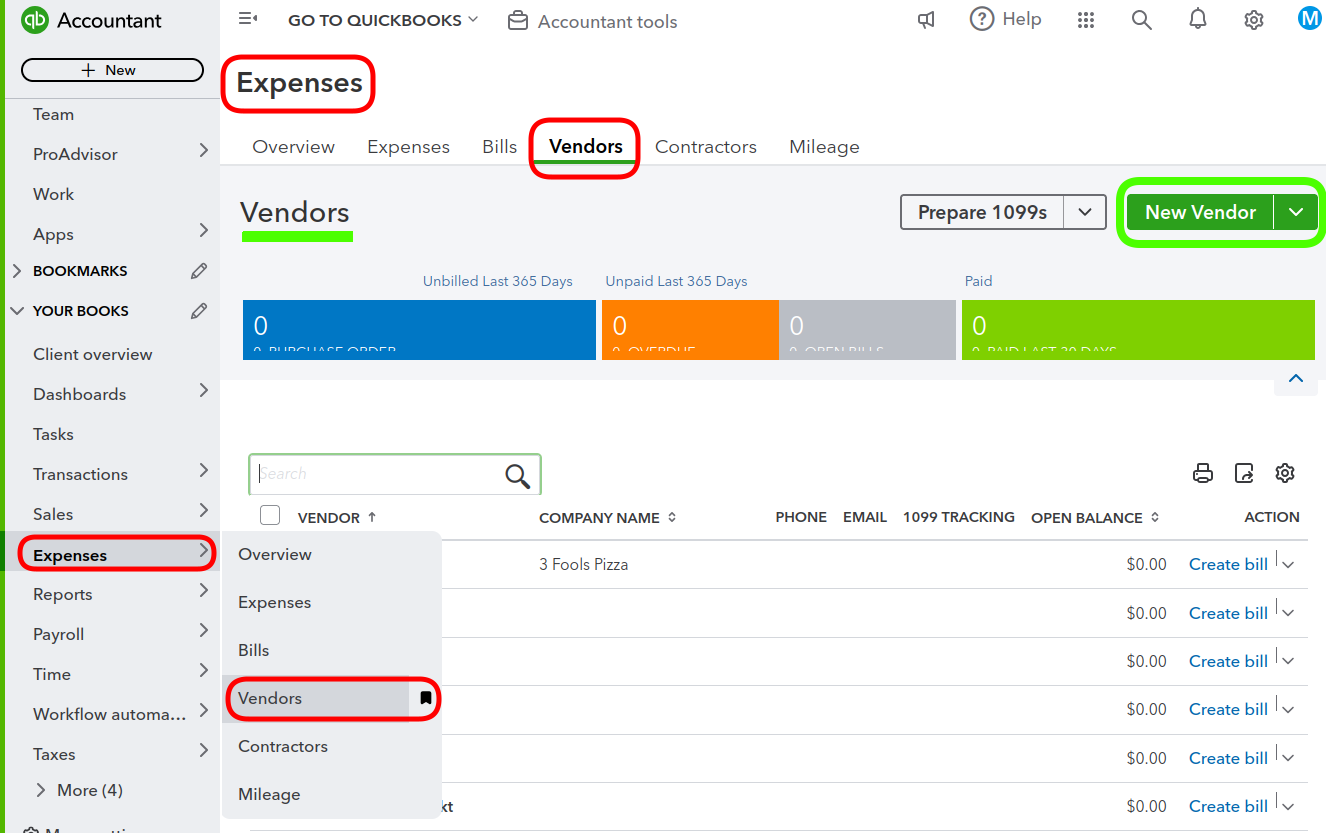Viewport: 1326px width, 833px height.
Task: Open New Vendor dropdown arrow
Action: tap(1296, 212)
